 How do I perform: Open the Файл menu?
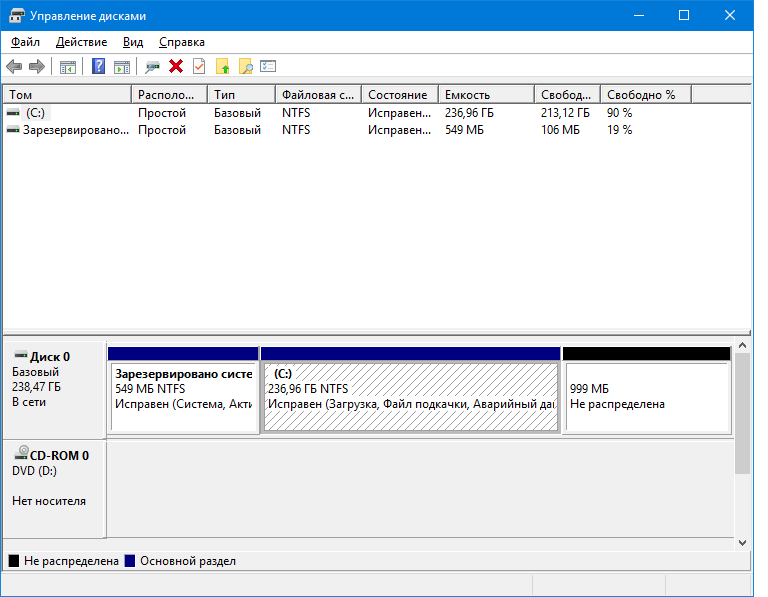(26, 42)
